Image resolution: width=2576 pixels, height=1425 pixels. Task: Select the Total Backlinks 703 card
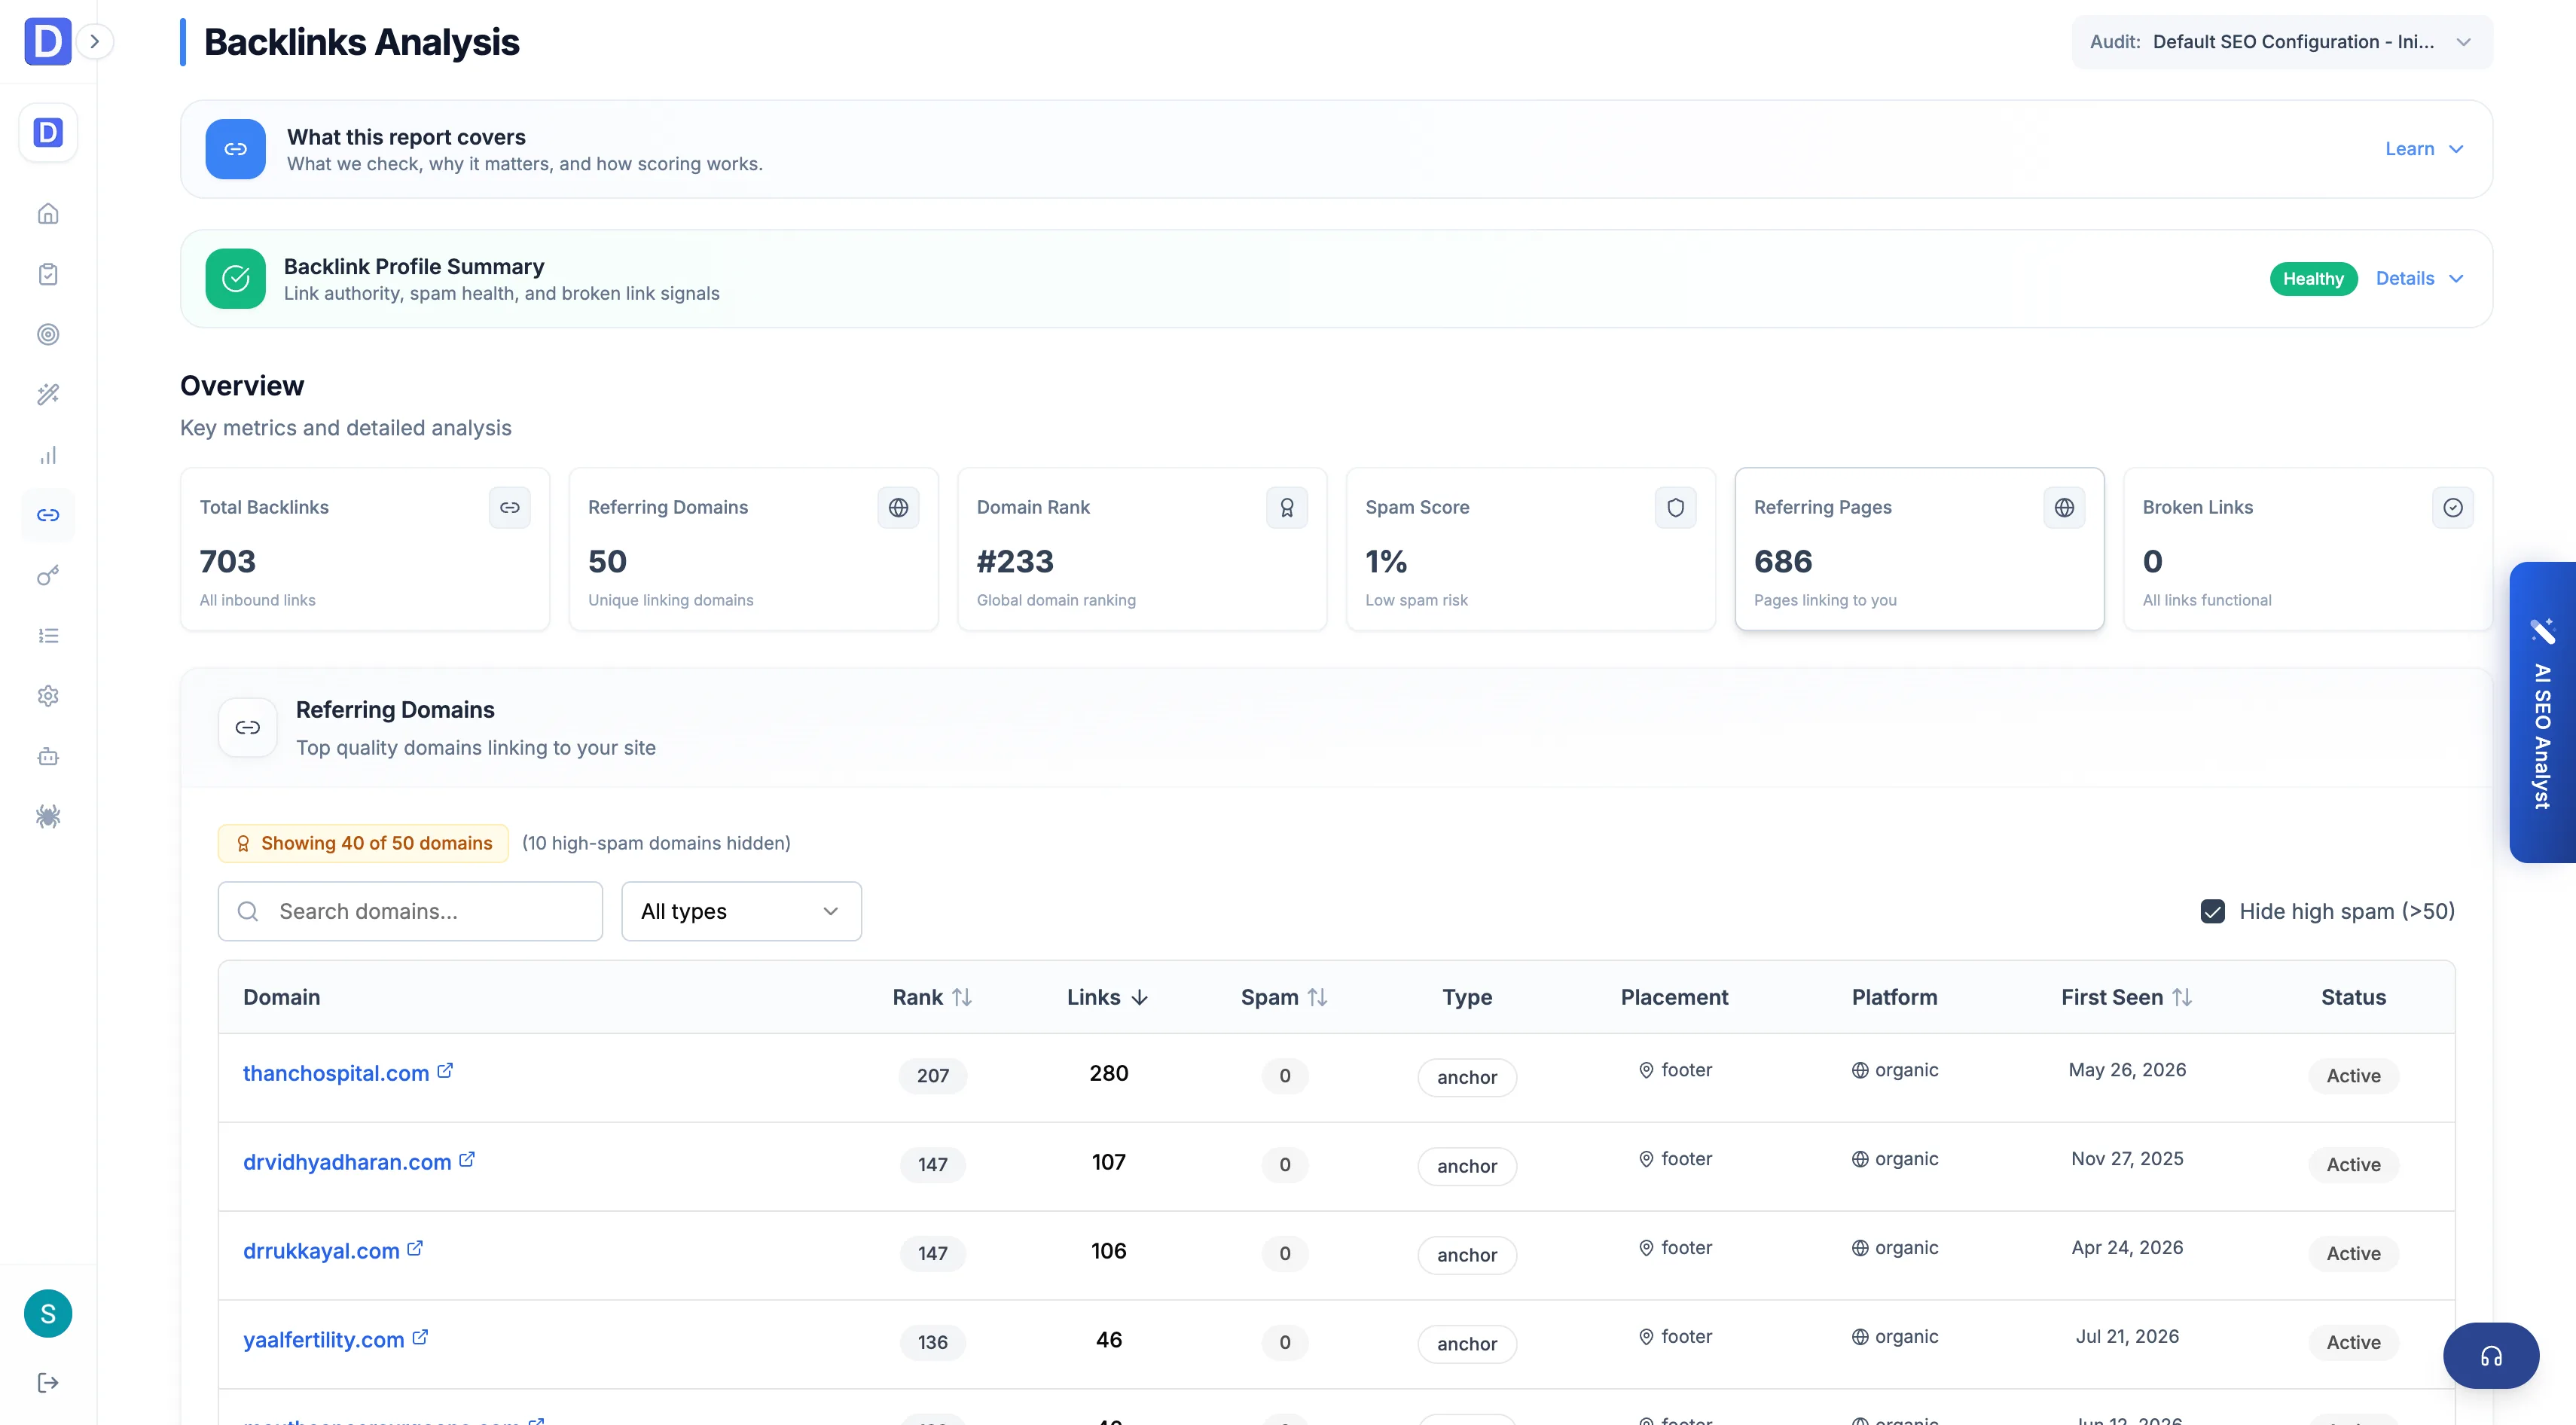[x=365, y=549]
